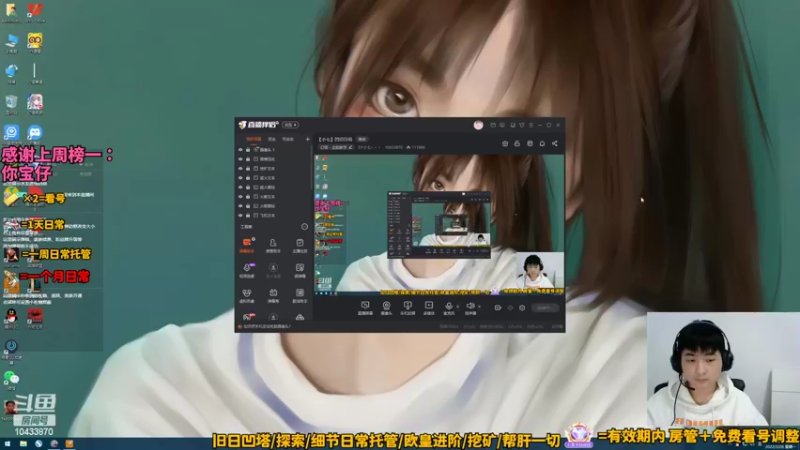This screenshot has height=450, width=800.
Task: Click the stream title text in the header
Action: click(x=335, y=139)
